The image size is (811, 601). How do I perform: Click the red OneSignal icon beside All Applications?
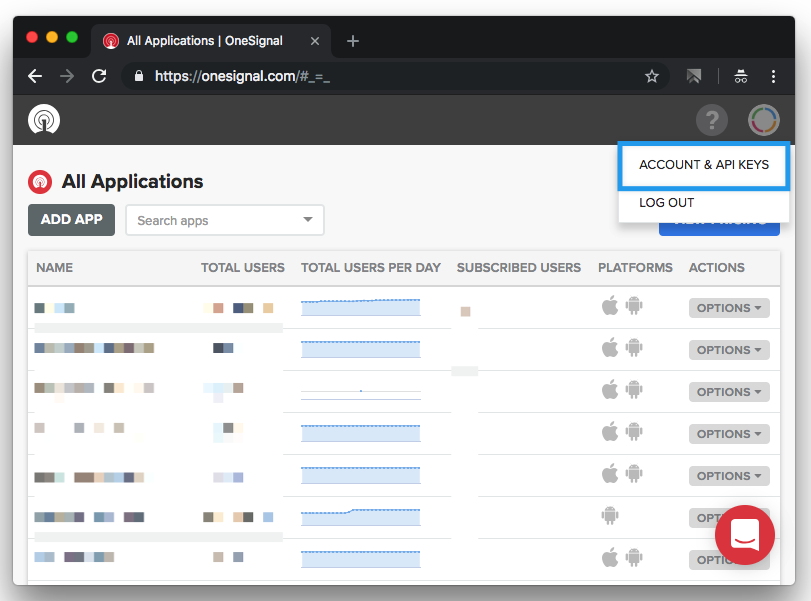[x=40, y=182]
